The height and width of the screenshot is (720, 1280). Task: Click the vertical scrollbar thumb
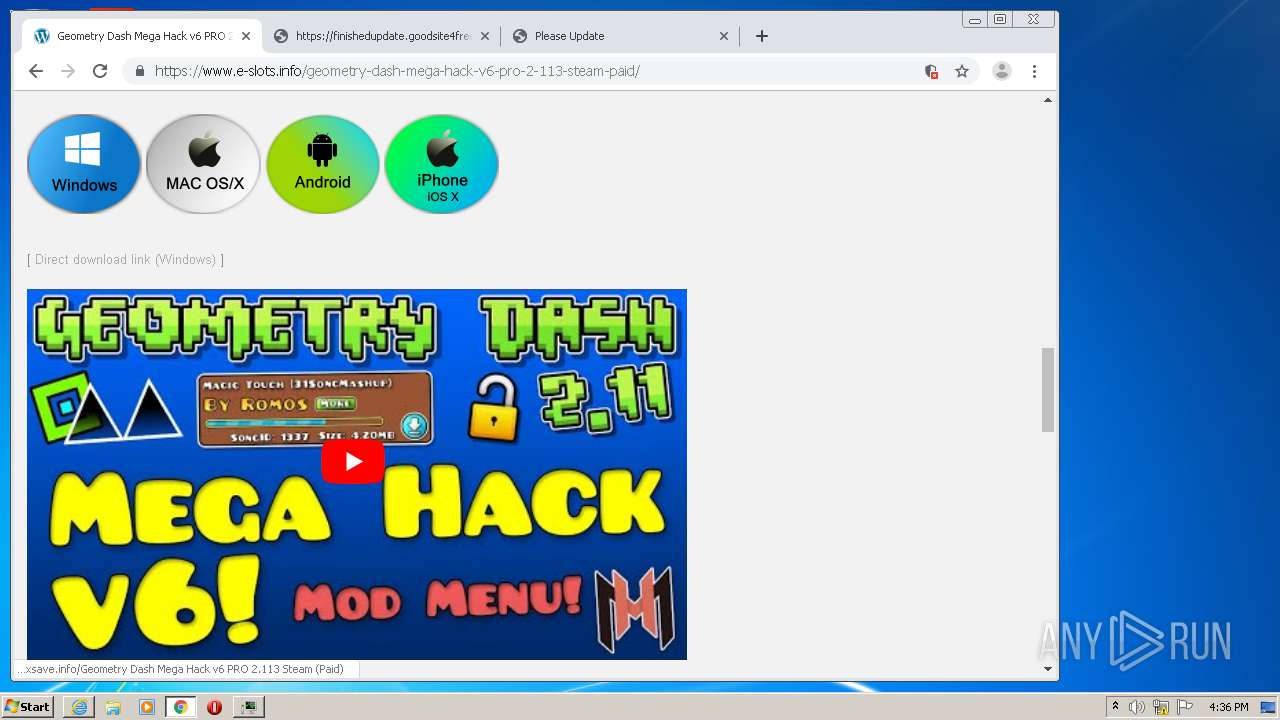[1048, 390]
